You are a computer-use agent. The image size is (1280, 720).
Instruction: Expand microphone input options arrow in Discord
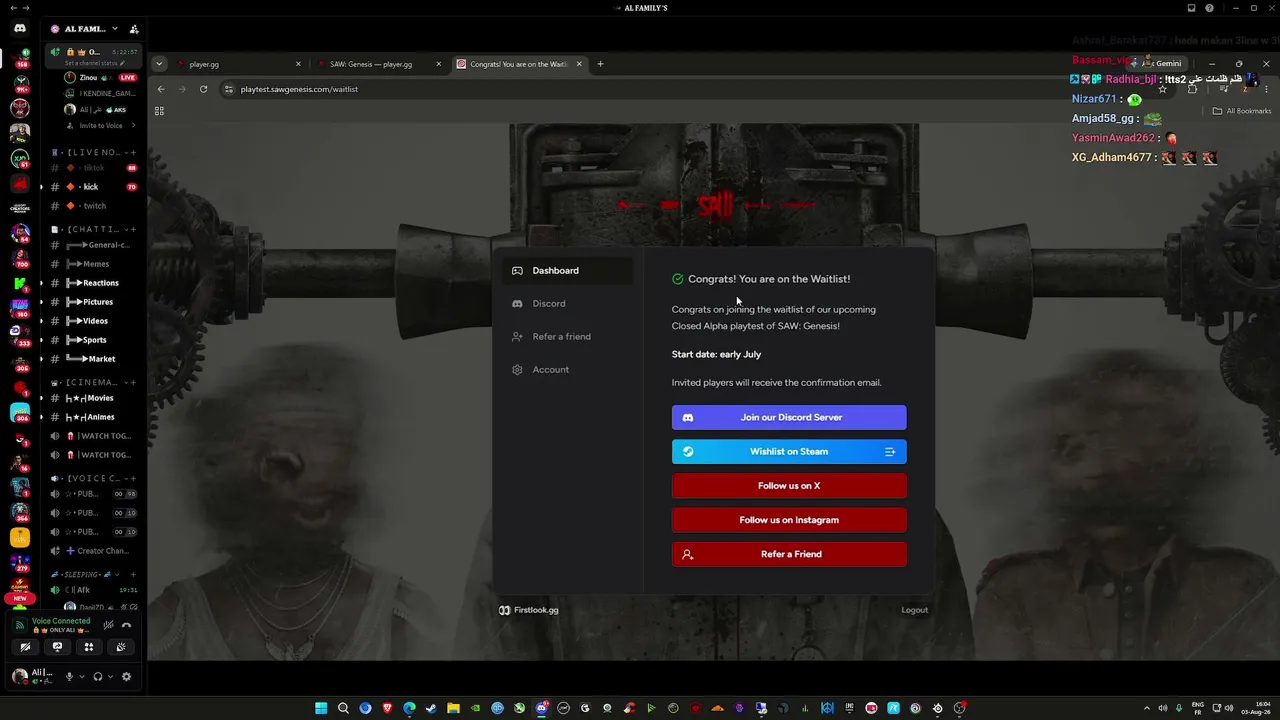pos(82,676)
